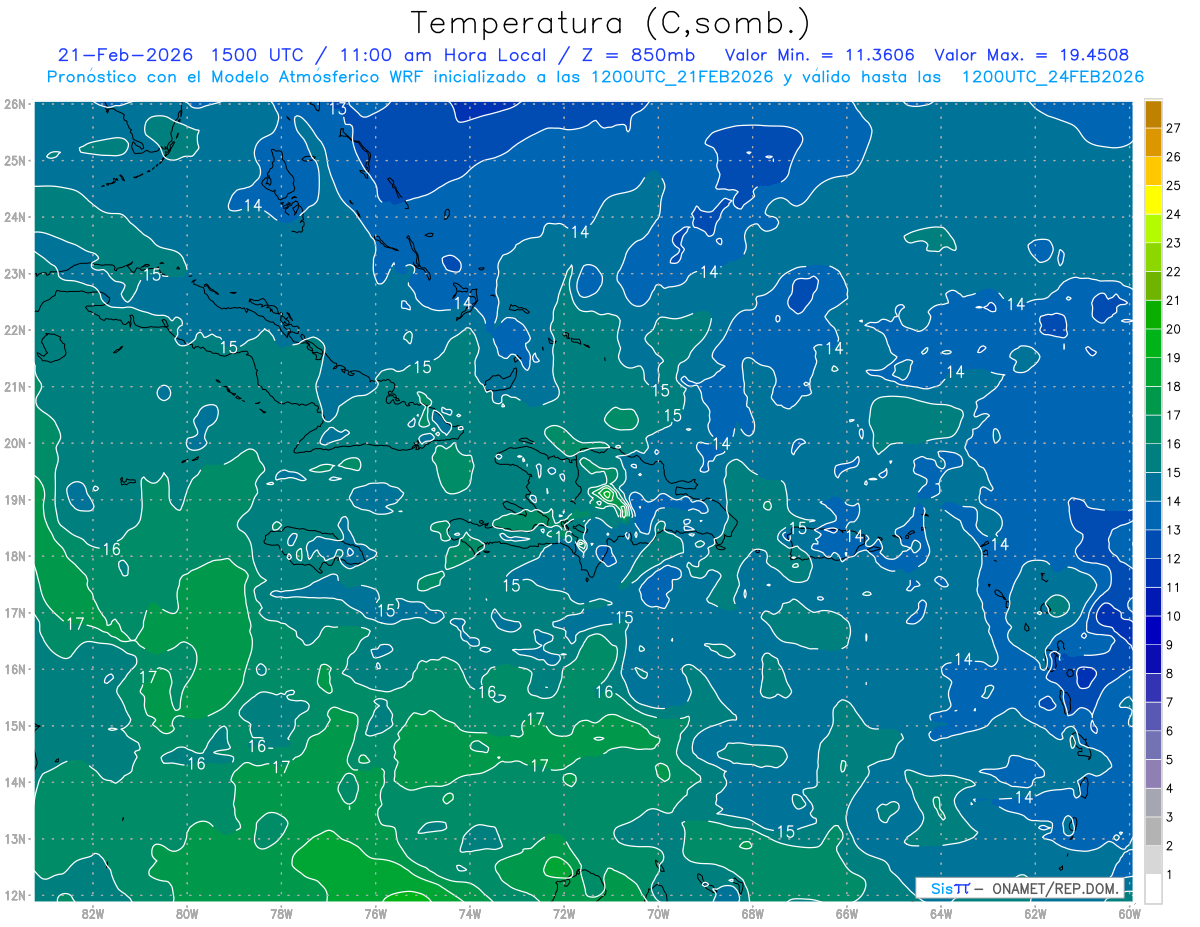Click the dark blue swatch between 9 and 10
Screen dimensions: 1200x927
point(1153,631)
